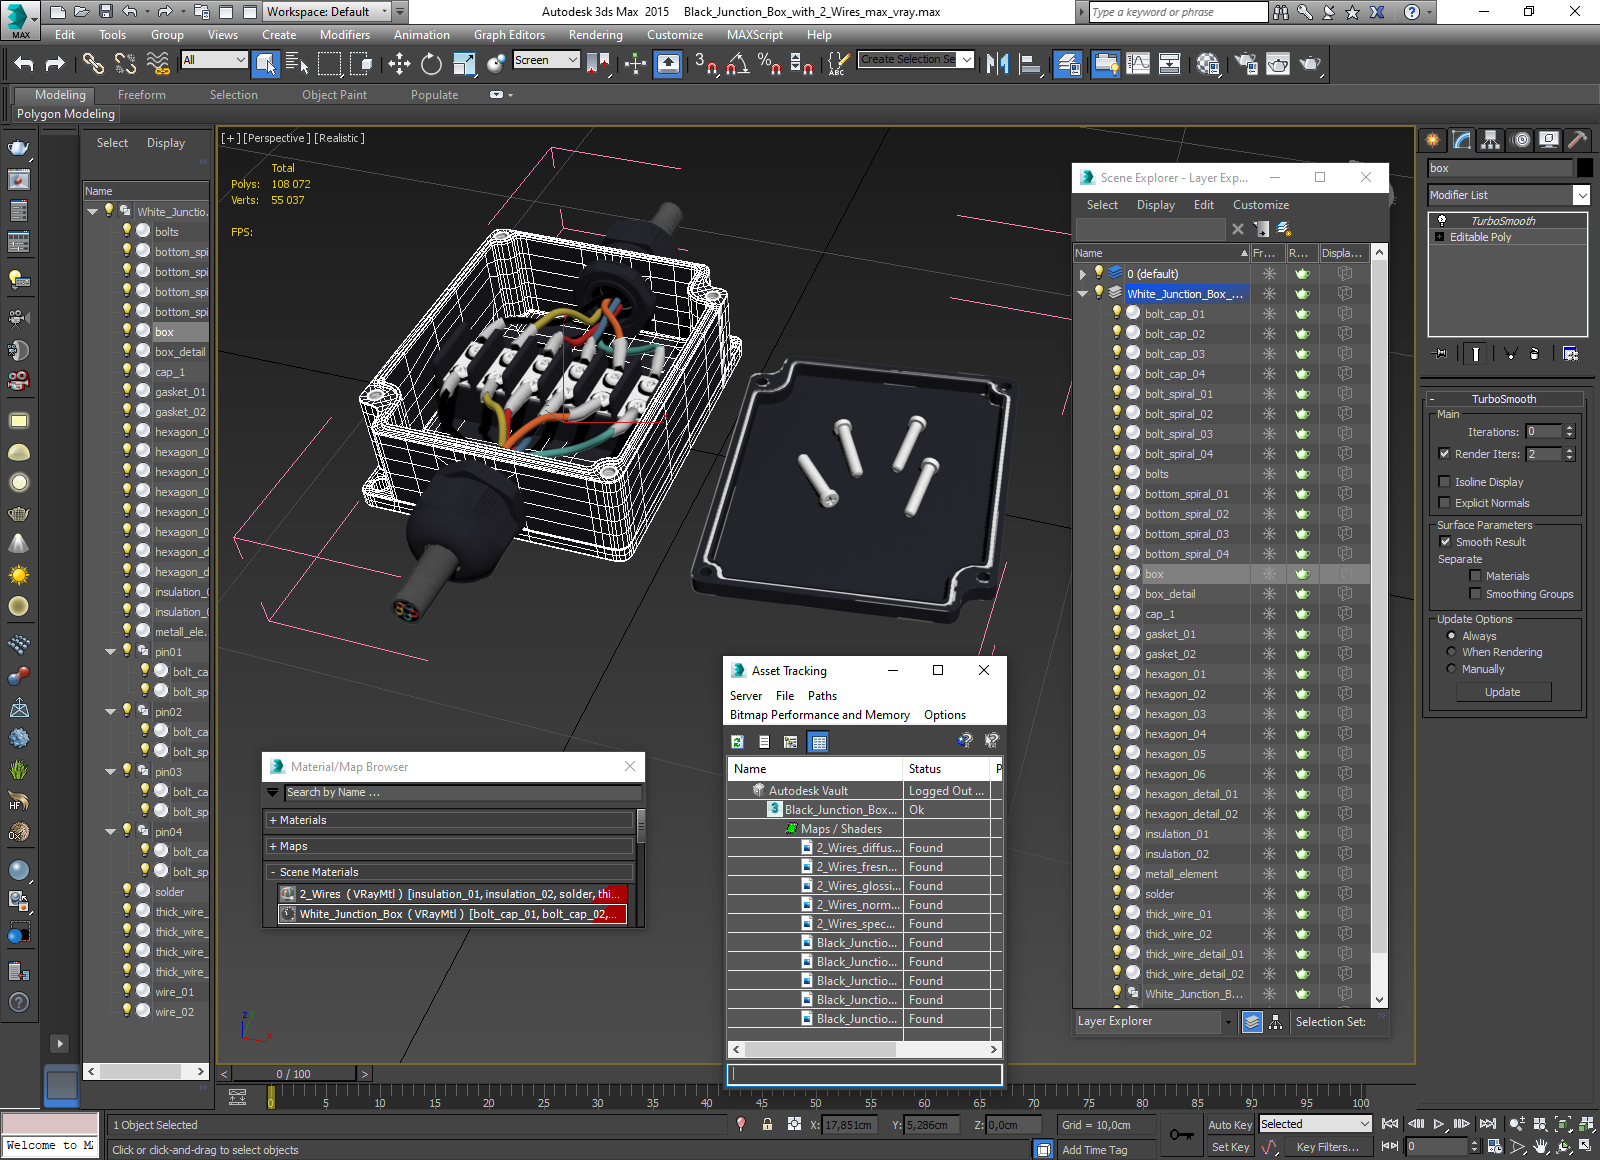
Task: Click Add Time Tag
Action: pos(1094,1150)
